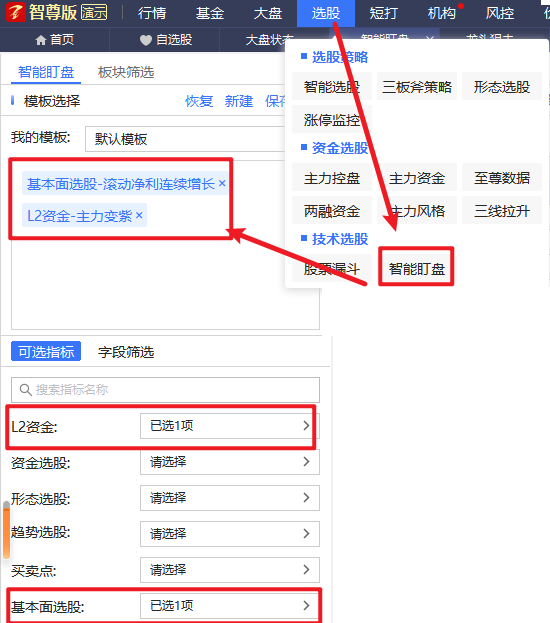
Task: Open the 机构 menu
Action: (x=442, y=13)
